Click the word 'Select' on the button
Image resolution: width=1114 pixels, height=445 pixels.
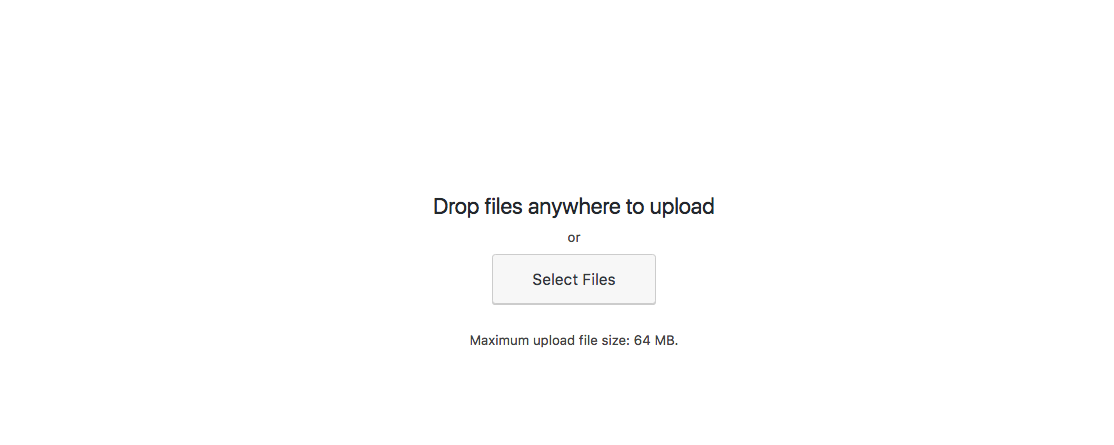pos(555,279)
